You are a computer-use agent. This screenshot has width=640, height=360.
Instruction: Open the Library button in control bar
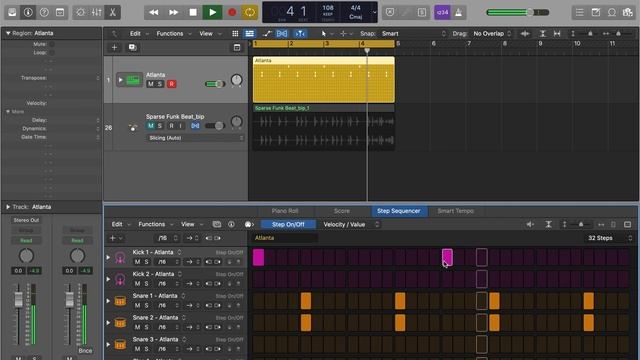(12, 12)
